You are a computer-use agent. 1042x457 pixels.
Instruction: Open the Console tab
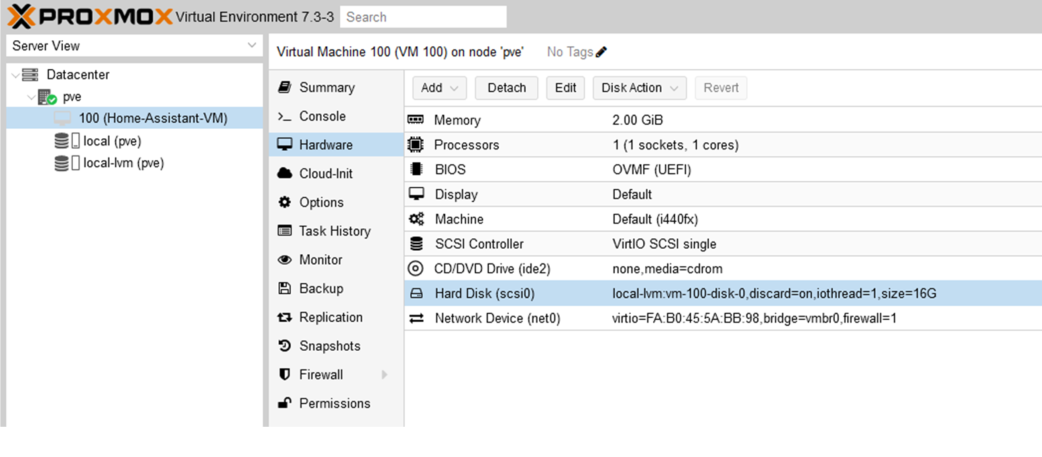tap(336, 116)
